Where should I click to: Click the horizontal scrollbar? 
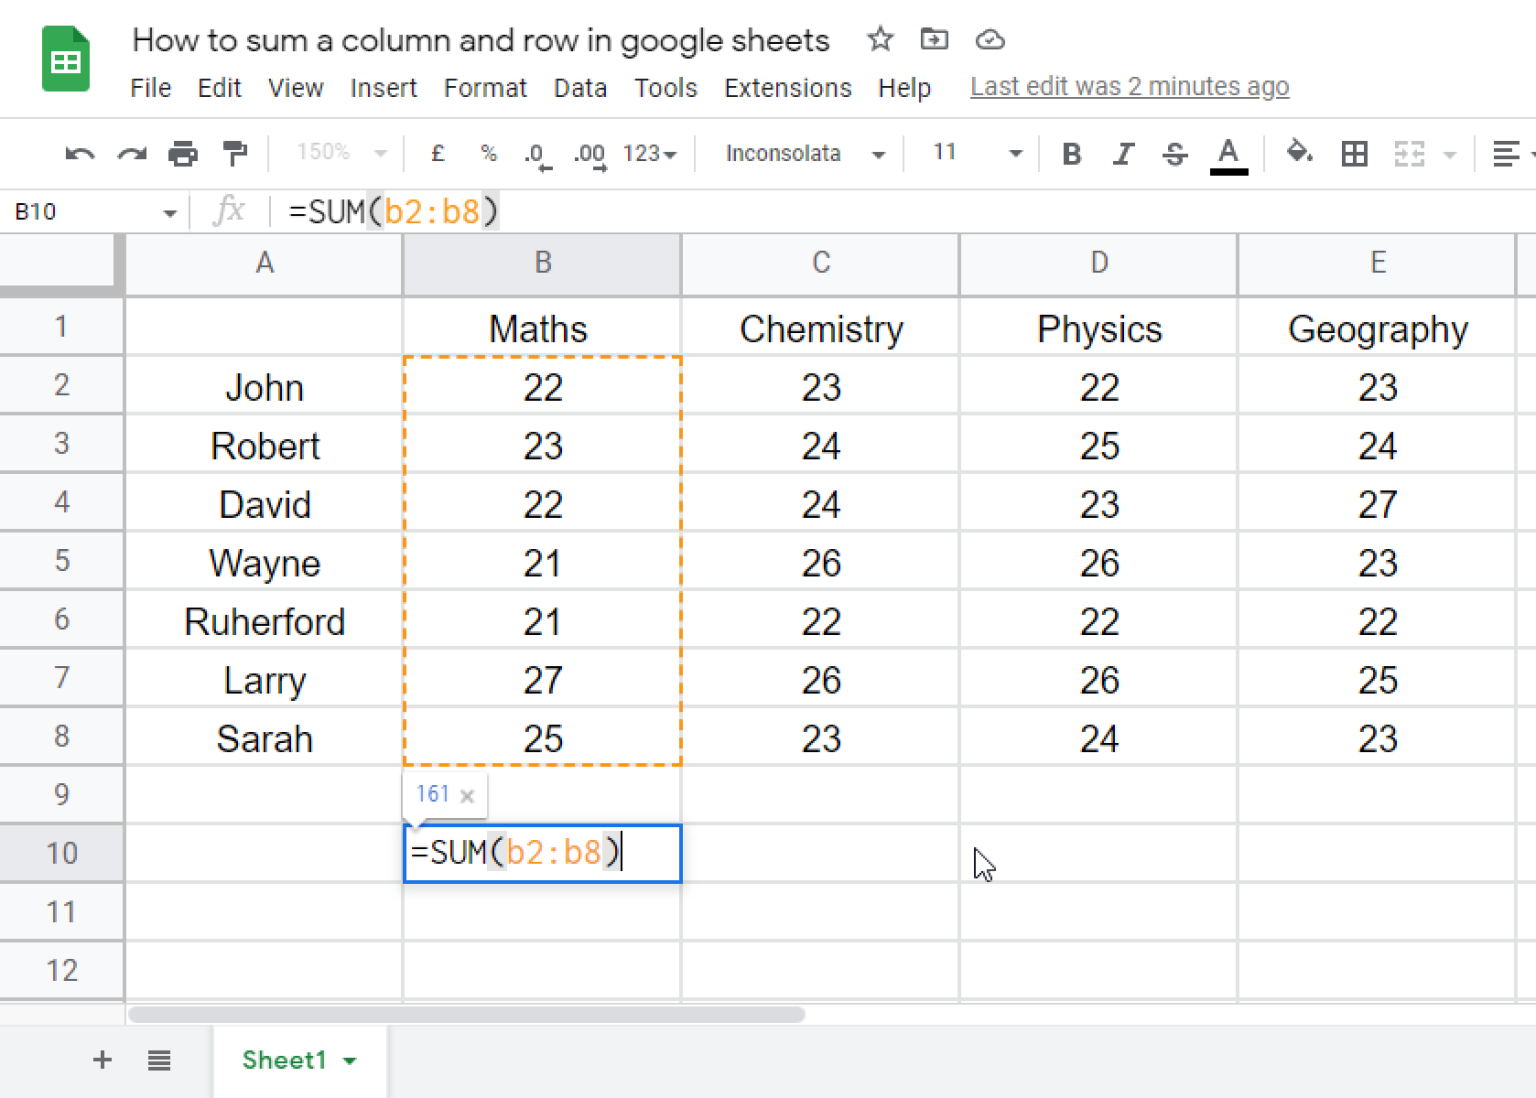[x=467, y=1014]
